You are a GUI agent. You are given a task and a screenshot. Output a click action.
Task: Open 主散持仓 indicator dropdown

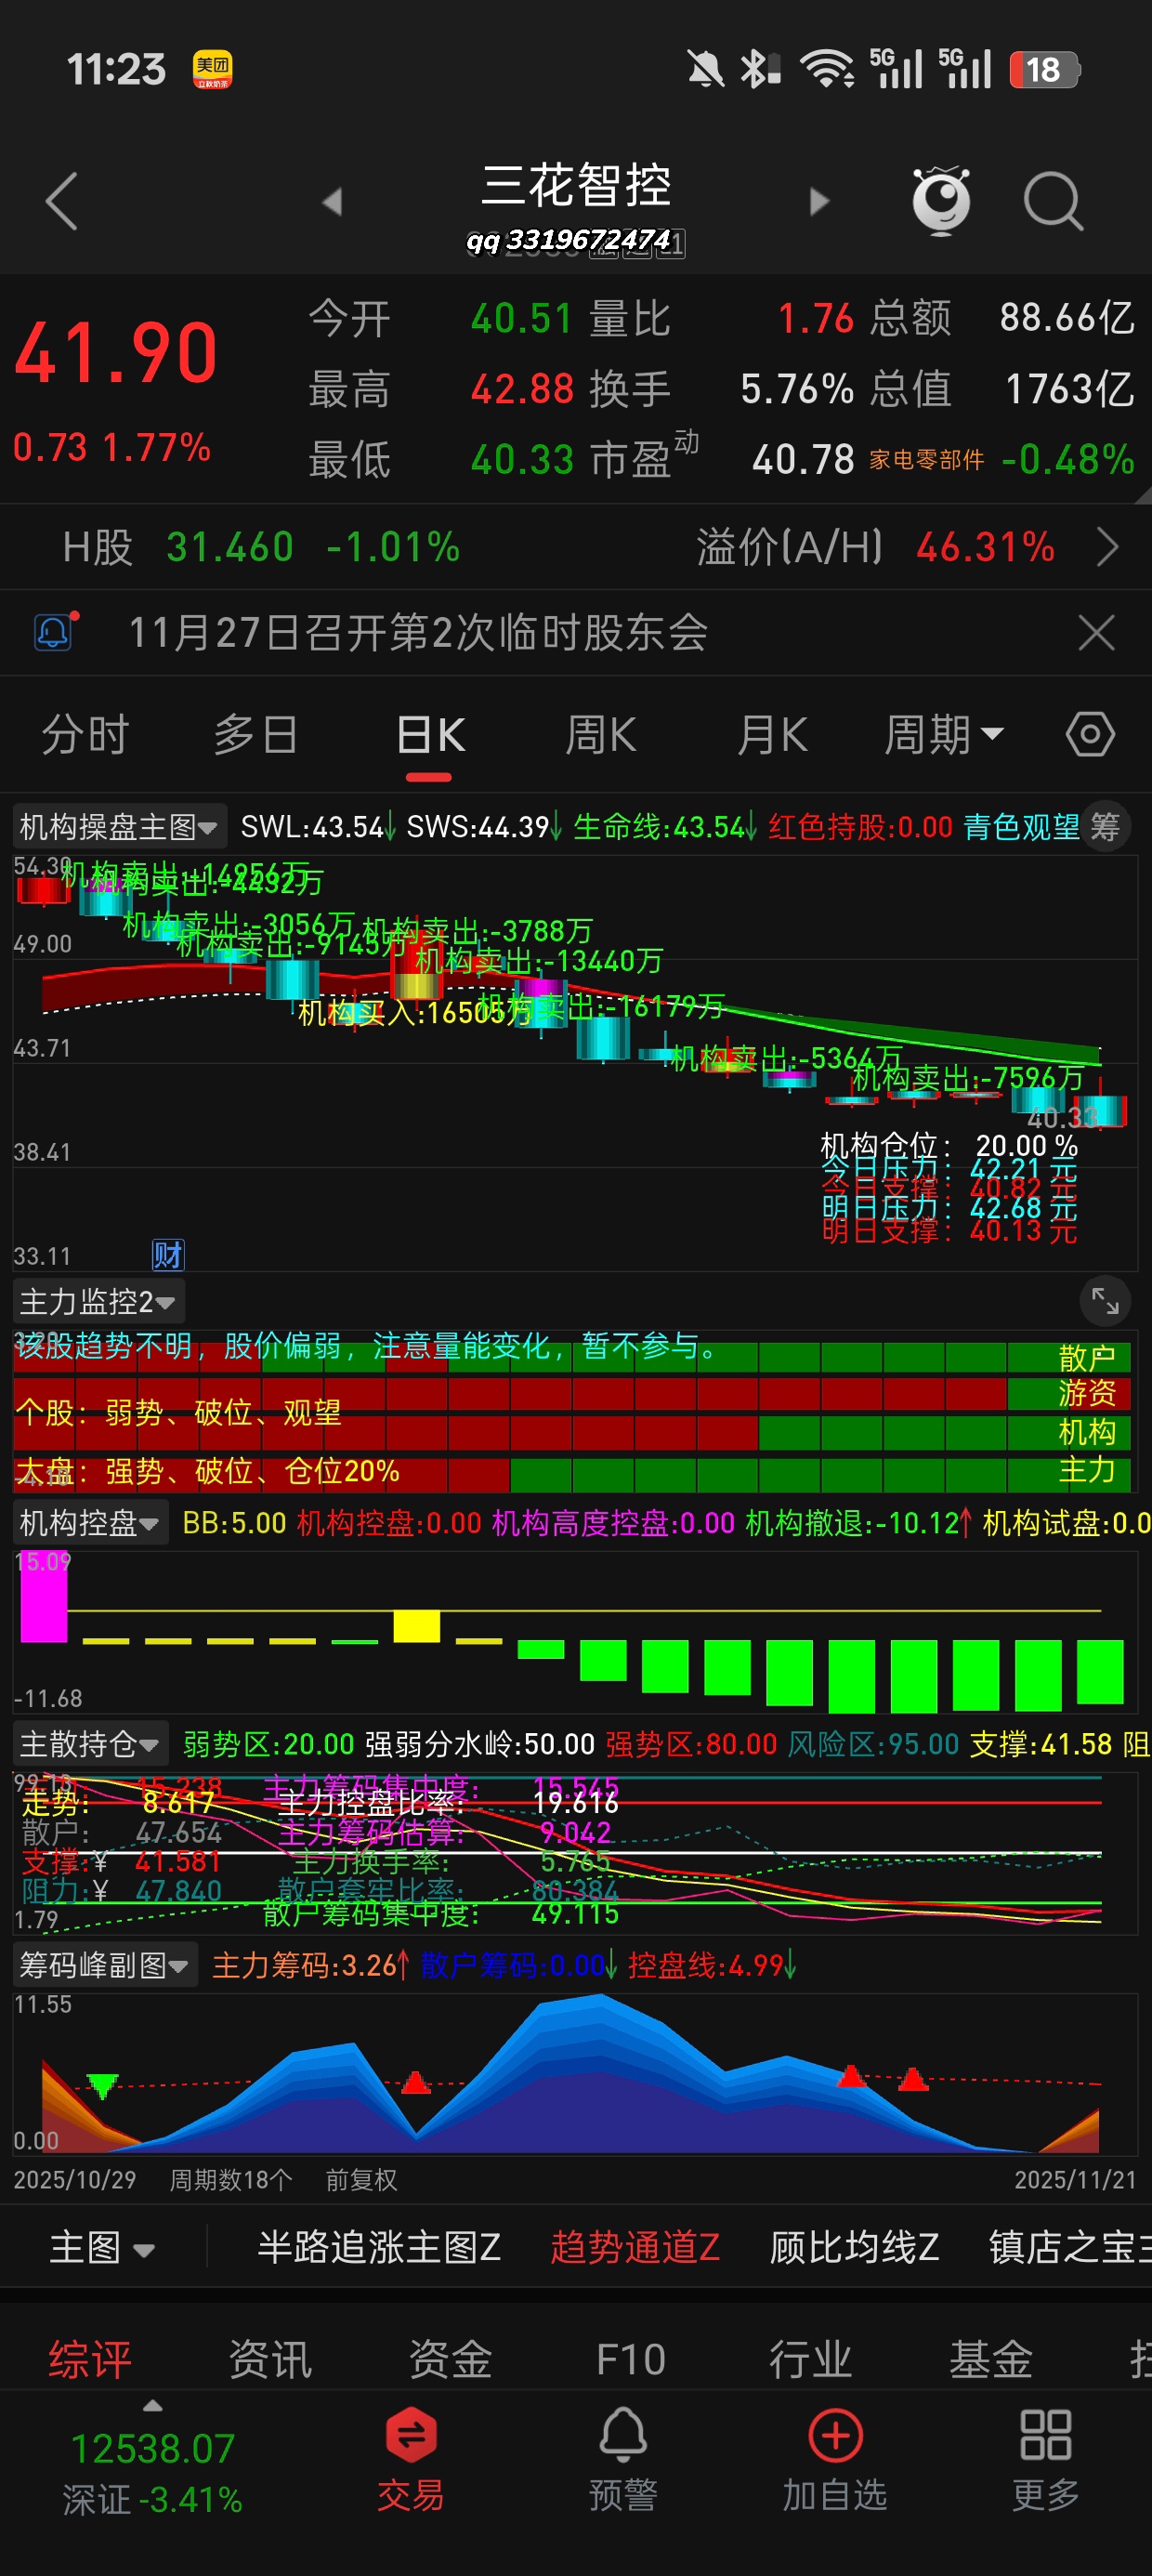[90, 1744]
